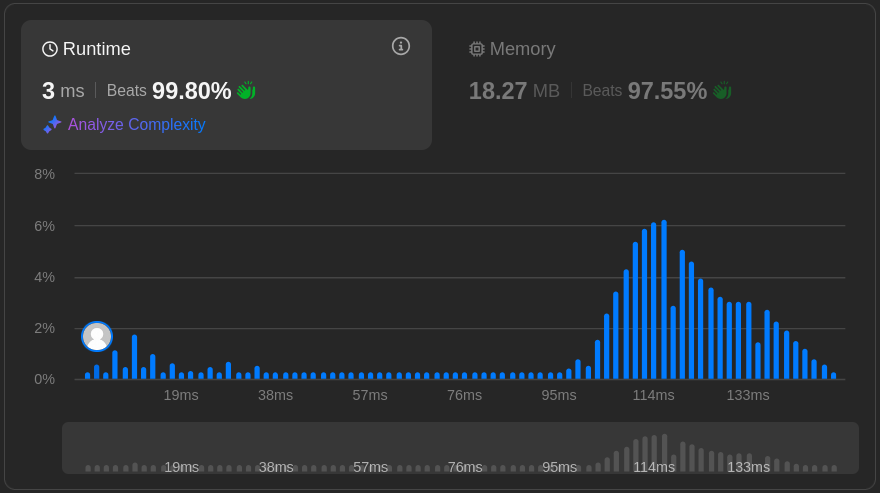Click the 19ms label on the main chart axis
Viewport: 880px width, 493px height.
click(x=181, y=395)
